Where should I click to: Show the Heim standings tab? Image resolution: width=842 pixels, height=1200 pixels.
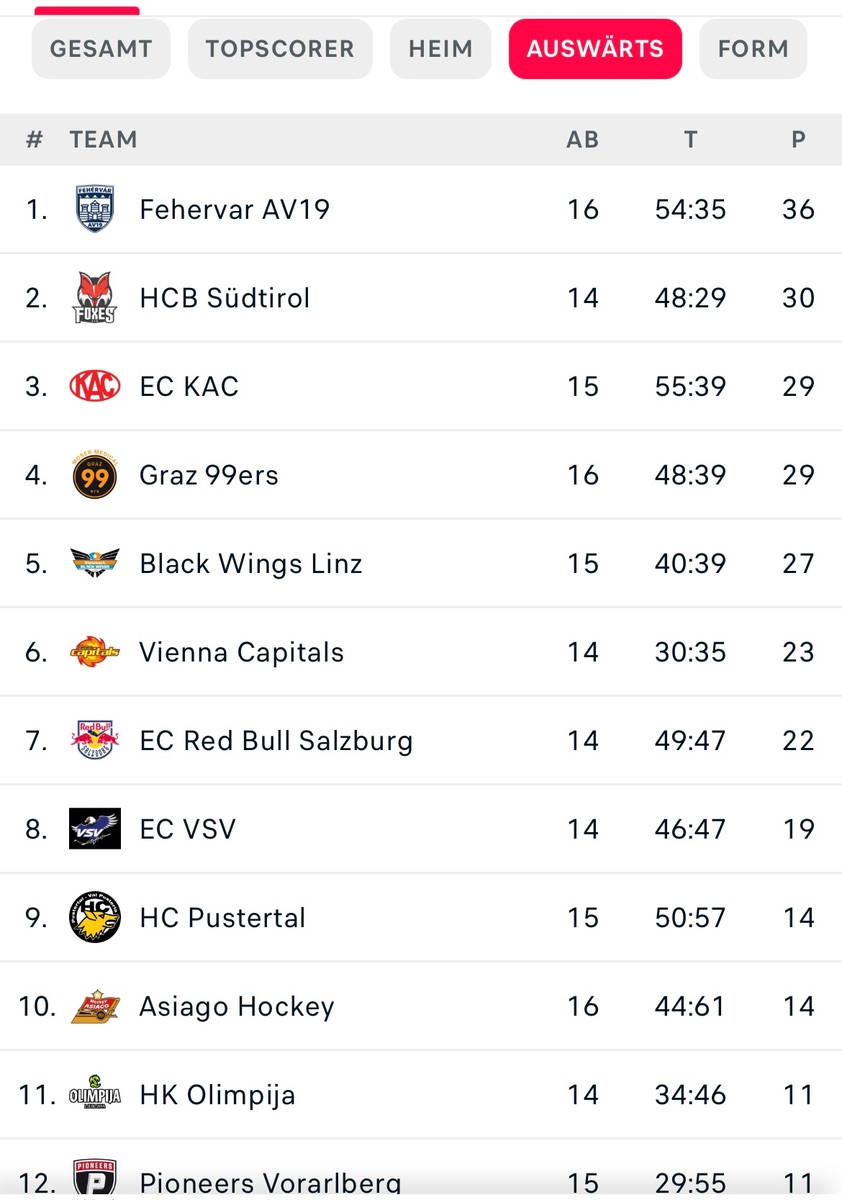point(440,49)
